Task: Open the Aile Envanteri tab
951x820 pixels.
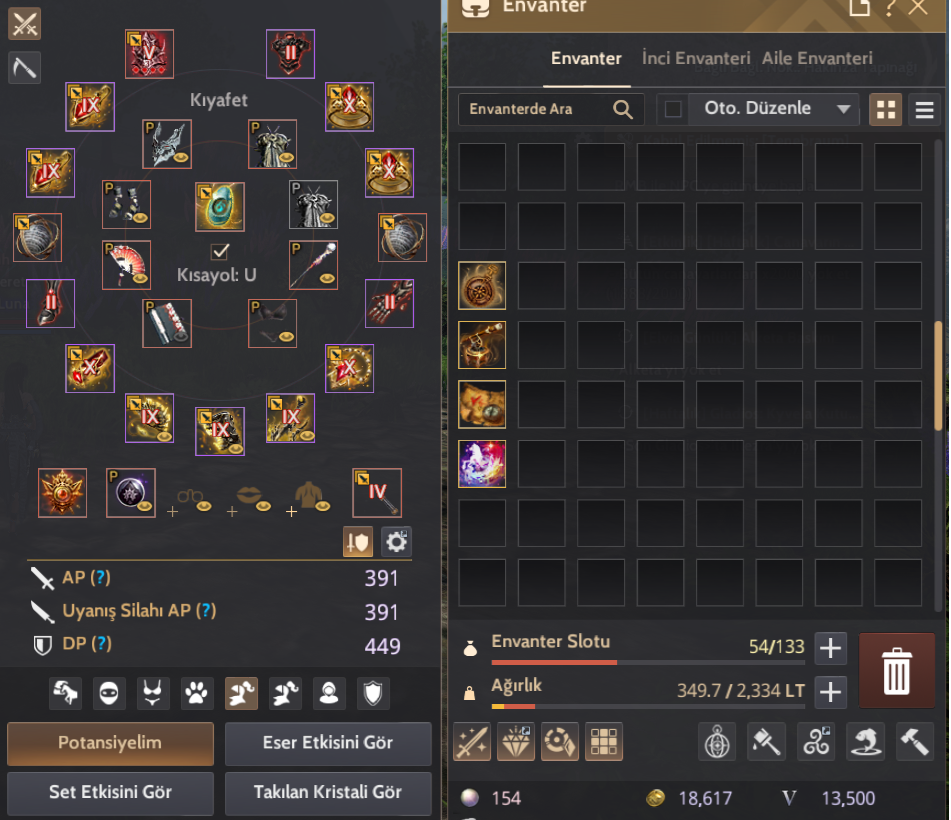Action: click(817, 58)
